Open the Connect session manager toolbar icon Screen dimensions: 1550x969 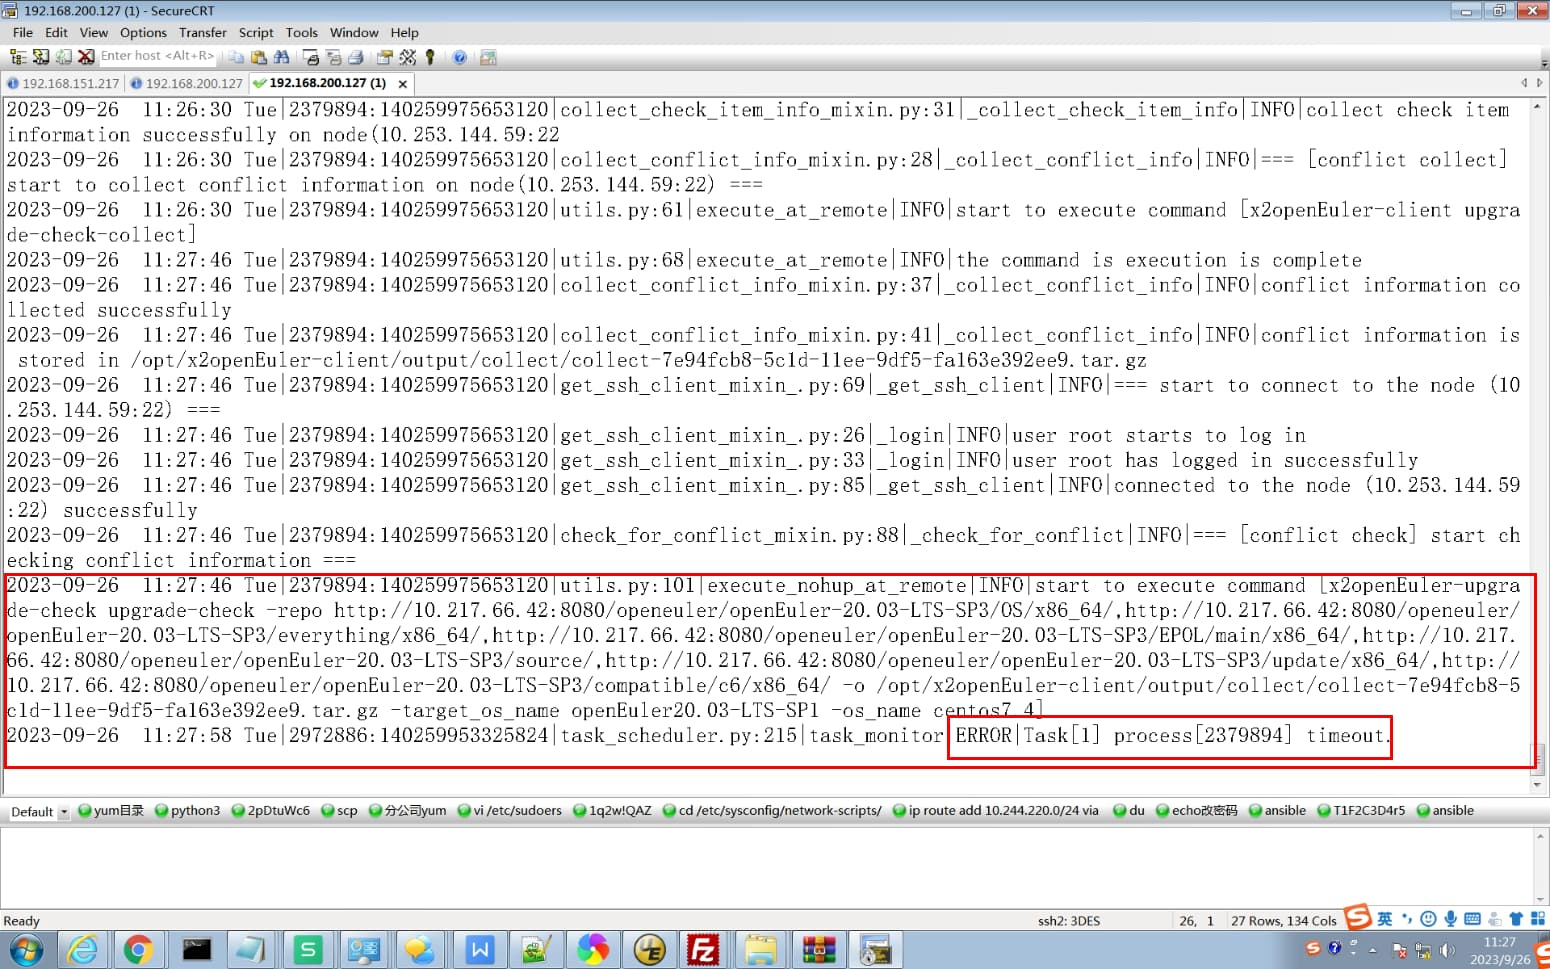(x=18, y=57)
